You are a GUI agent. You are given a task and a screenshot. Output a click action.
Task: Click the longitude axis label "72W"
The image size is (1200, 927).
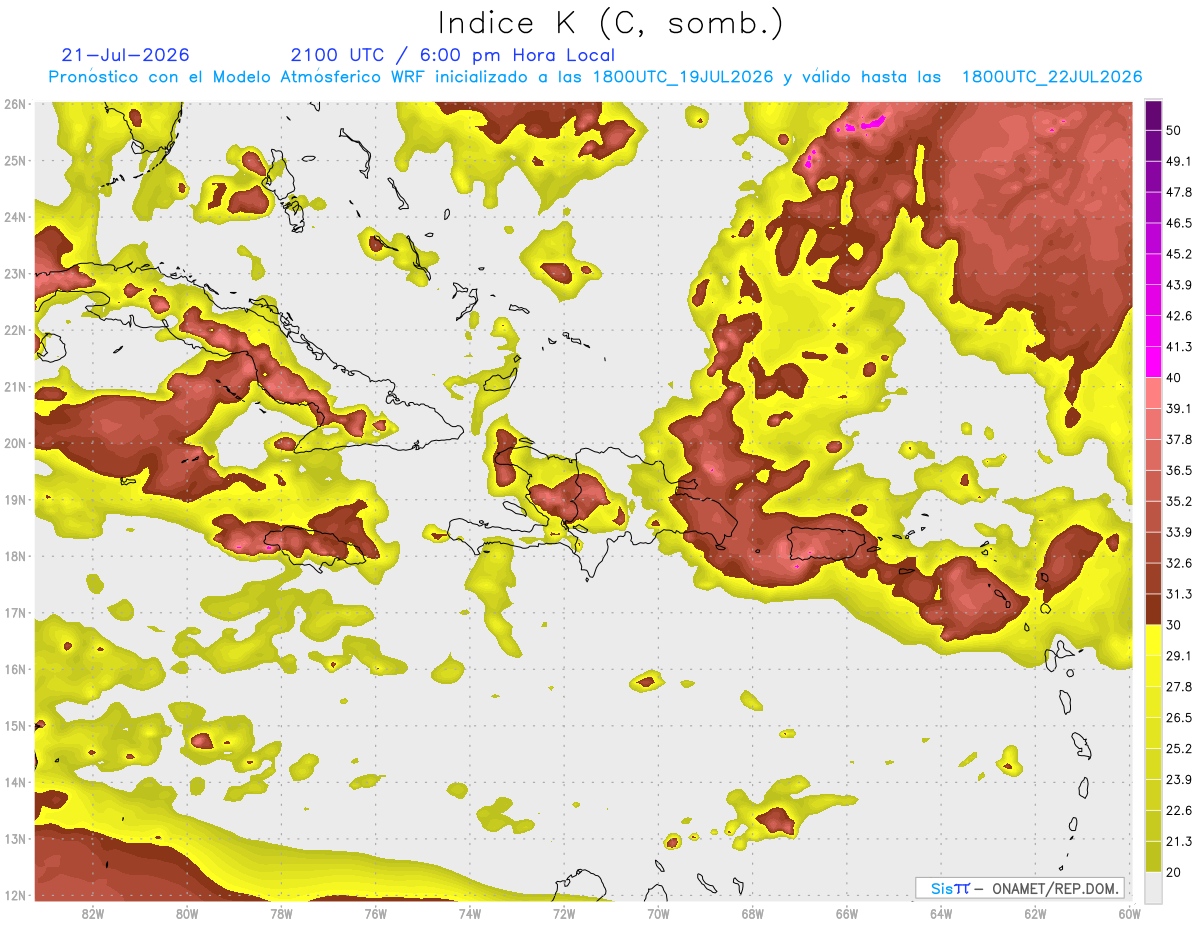(564, 914)
